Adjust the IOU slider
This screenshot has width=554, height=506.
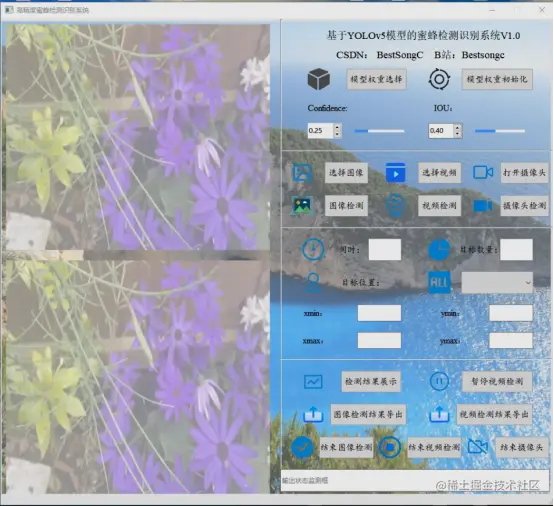point(500,131)
